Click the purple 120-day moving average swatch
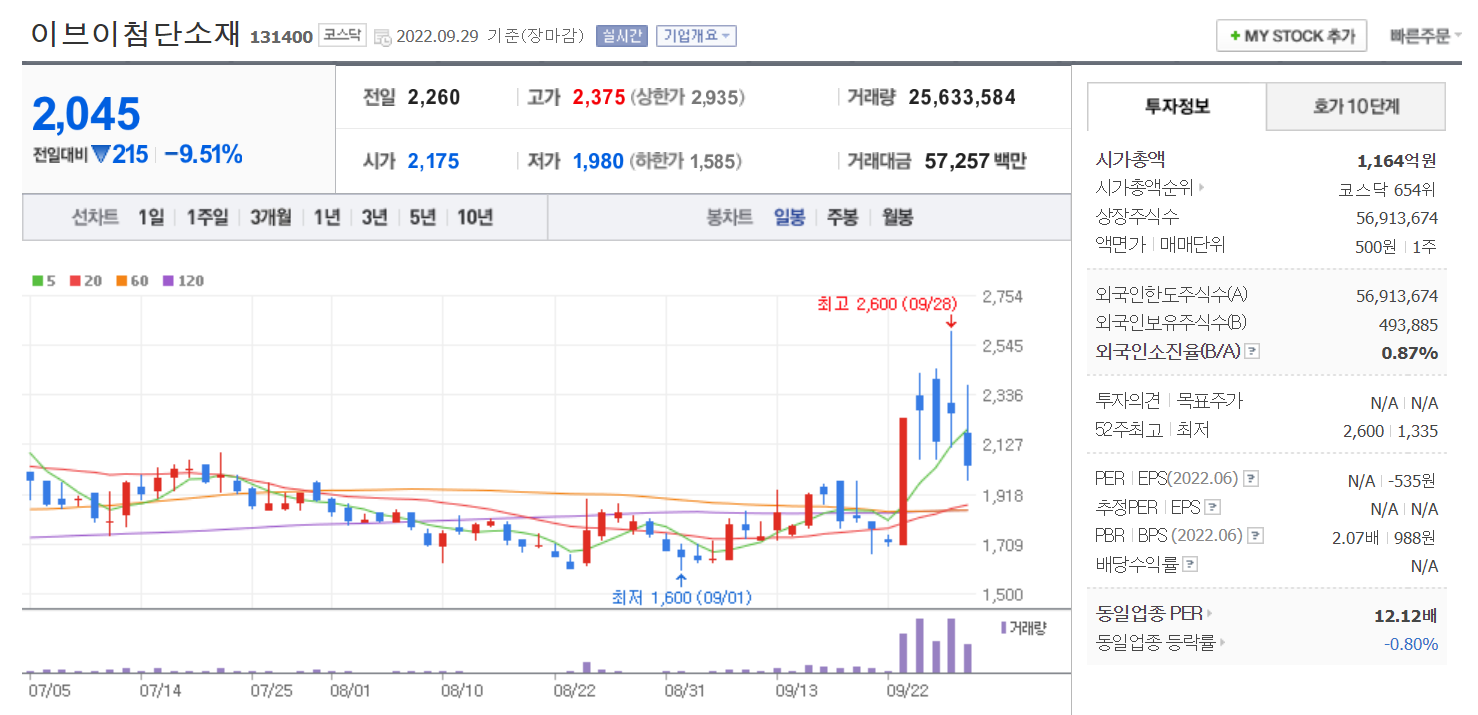The width and height of the screenshot is (1478, 715). [x=168, y=281]
